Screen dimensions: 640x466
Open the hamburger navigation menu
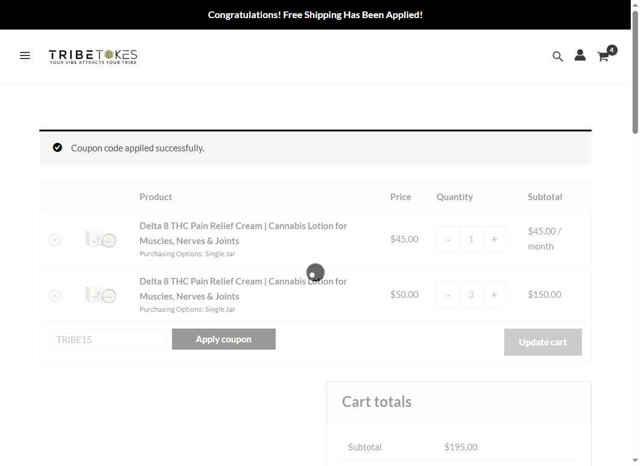coord(25,55)
